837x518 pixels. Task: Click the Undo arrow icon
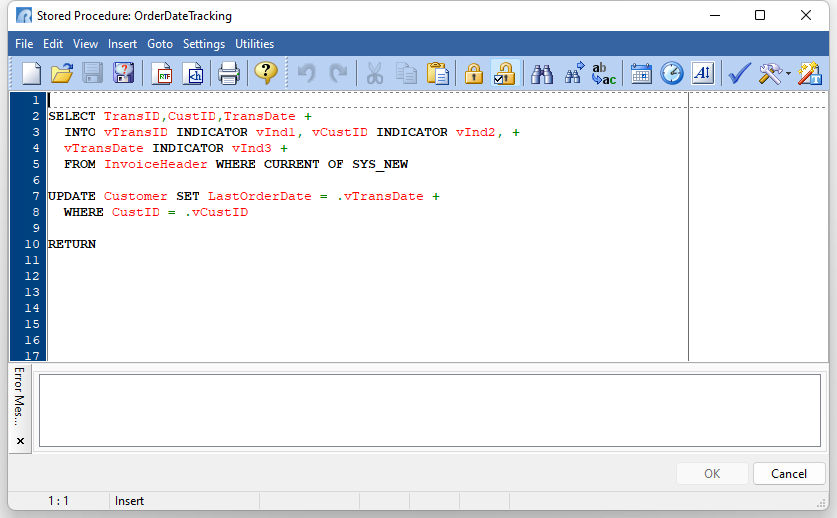pos(306,74)
